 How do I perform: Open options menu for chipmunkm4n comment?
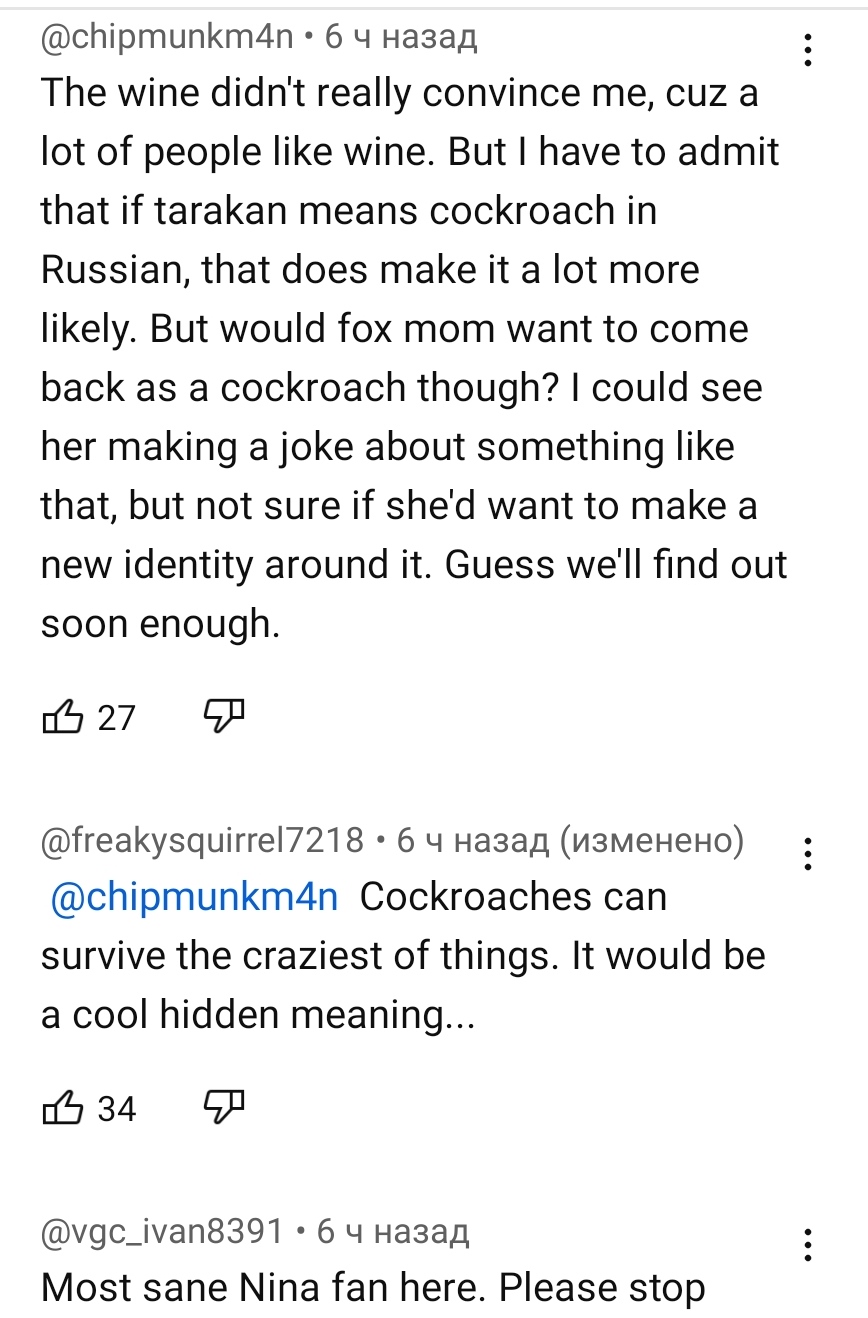808,48
